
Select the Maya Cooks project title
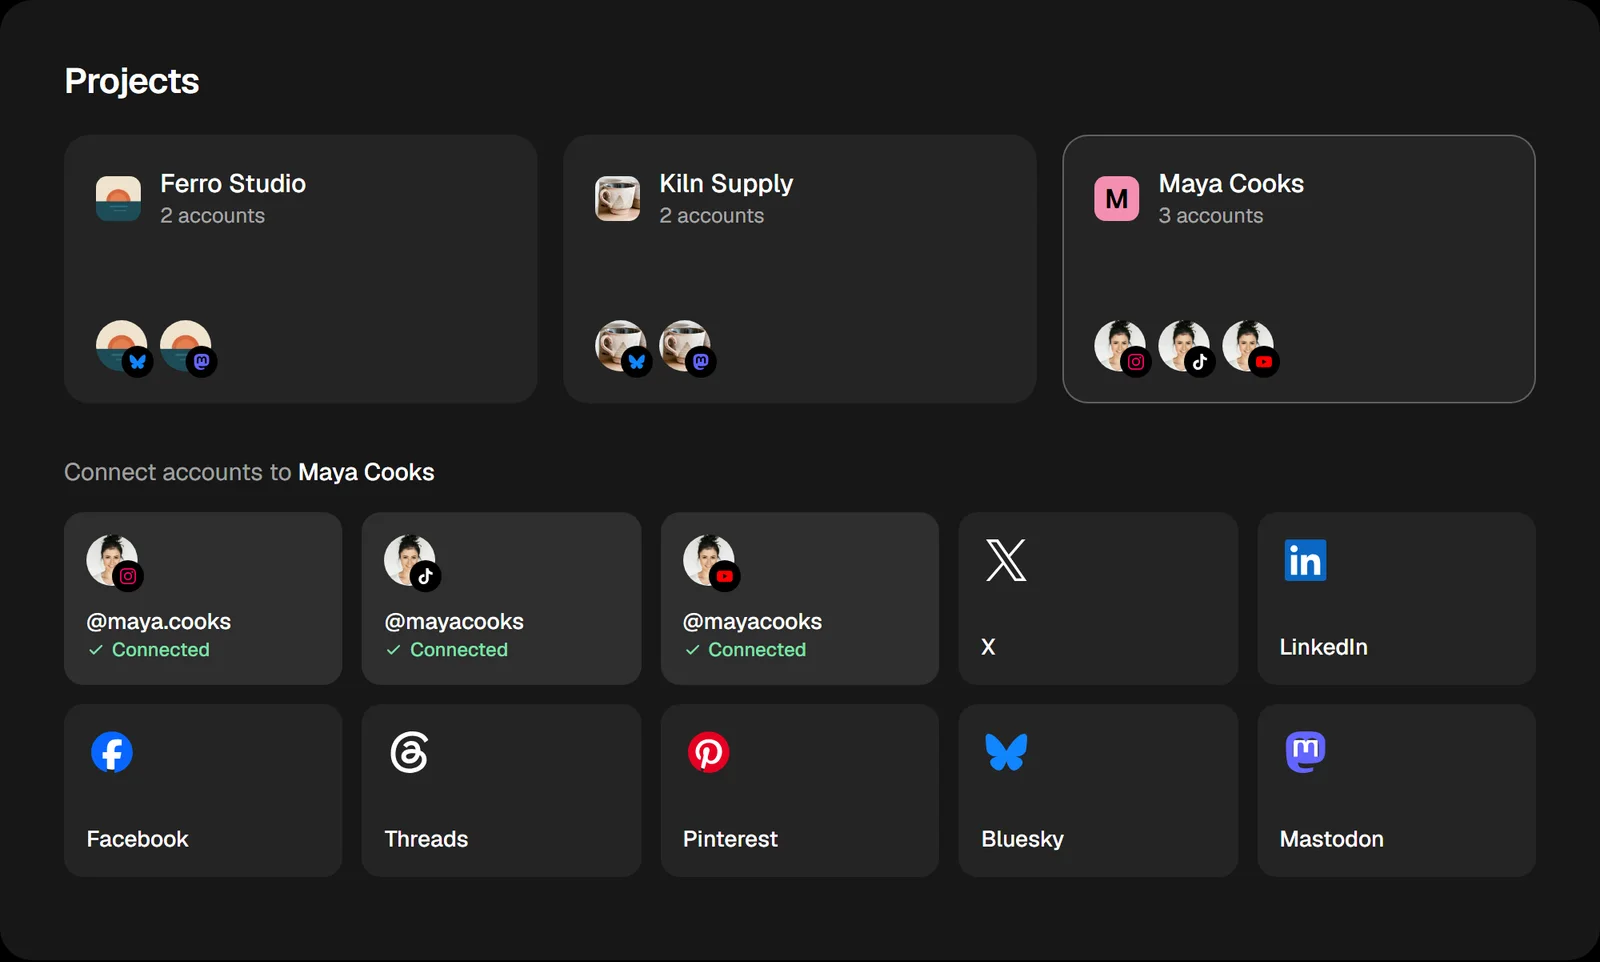click(x=1231, y=184)
